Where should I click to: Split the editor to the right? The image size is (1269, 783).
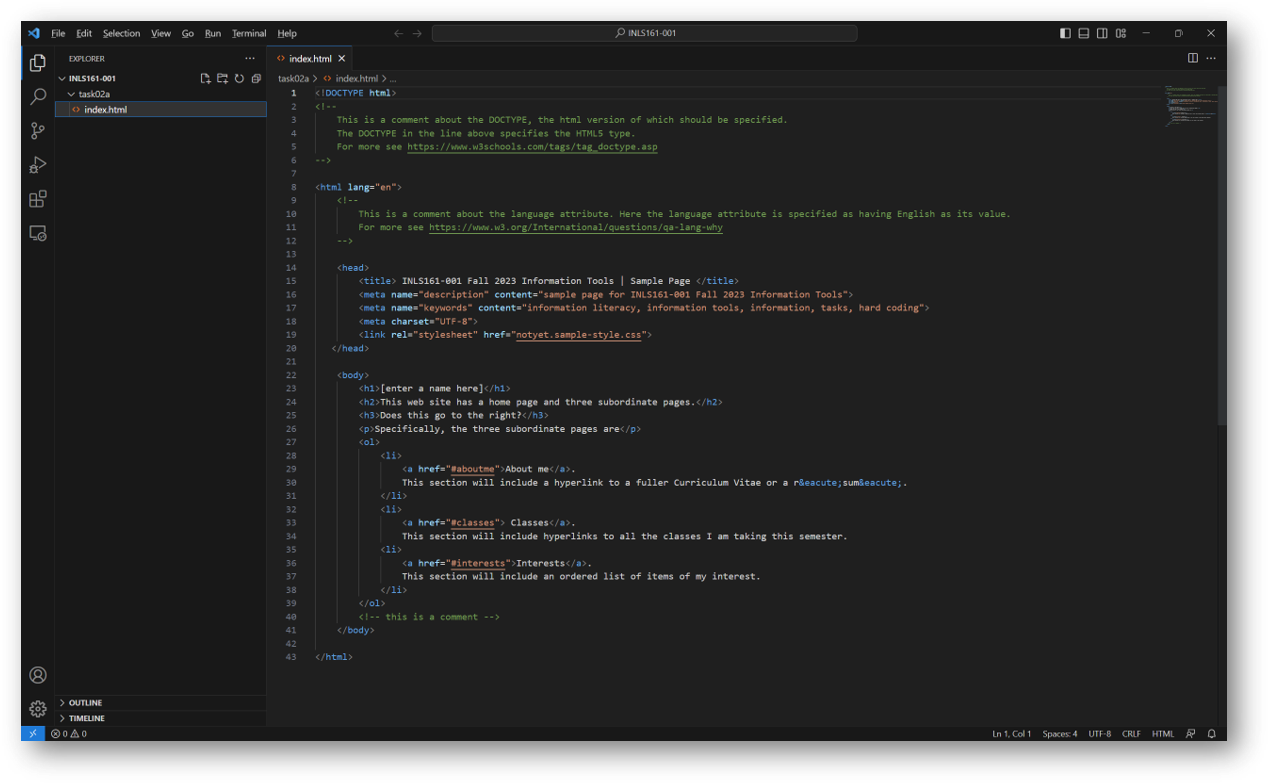(x=1192, y=58)
